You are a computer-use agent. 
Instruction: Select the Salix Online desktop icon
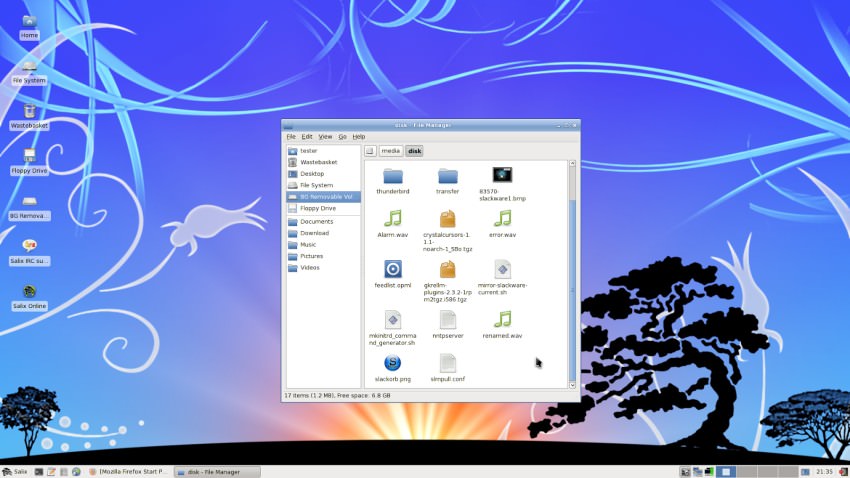pos(29,292)
